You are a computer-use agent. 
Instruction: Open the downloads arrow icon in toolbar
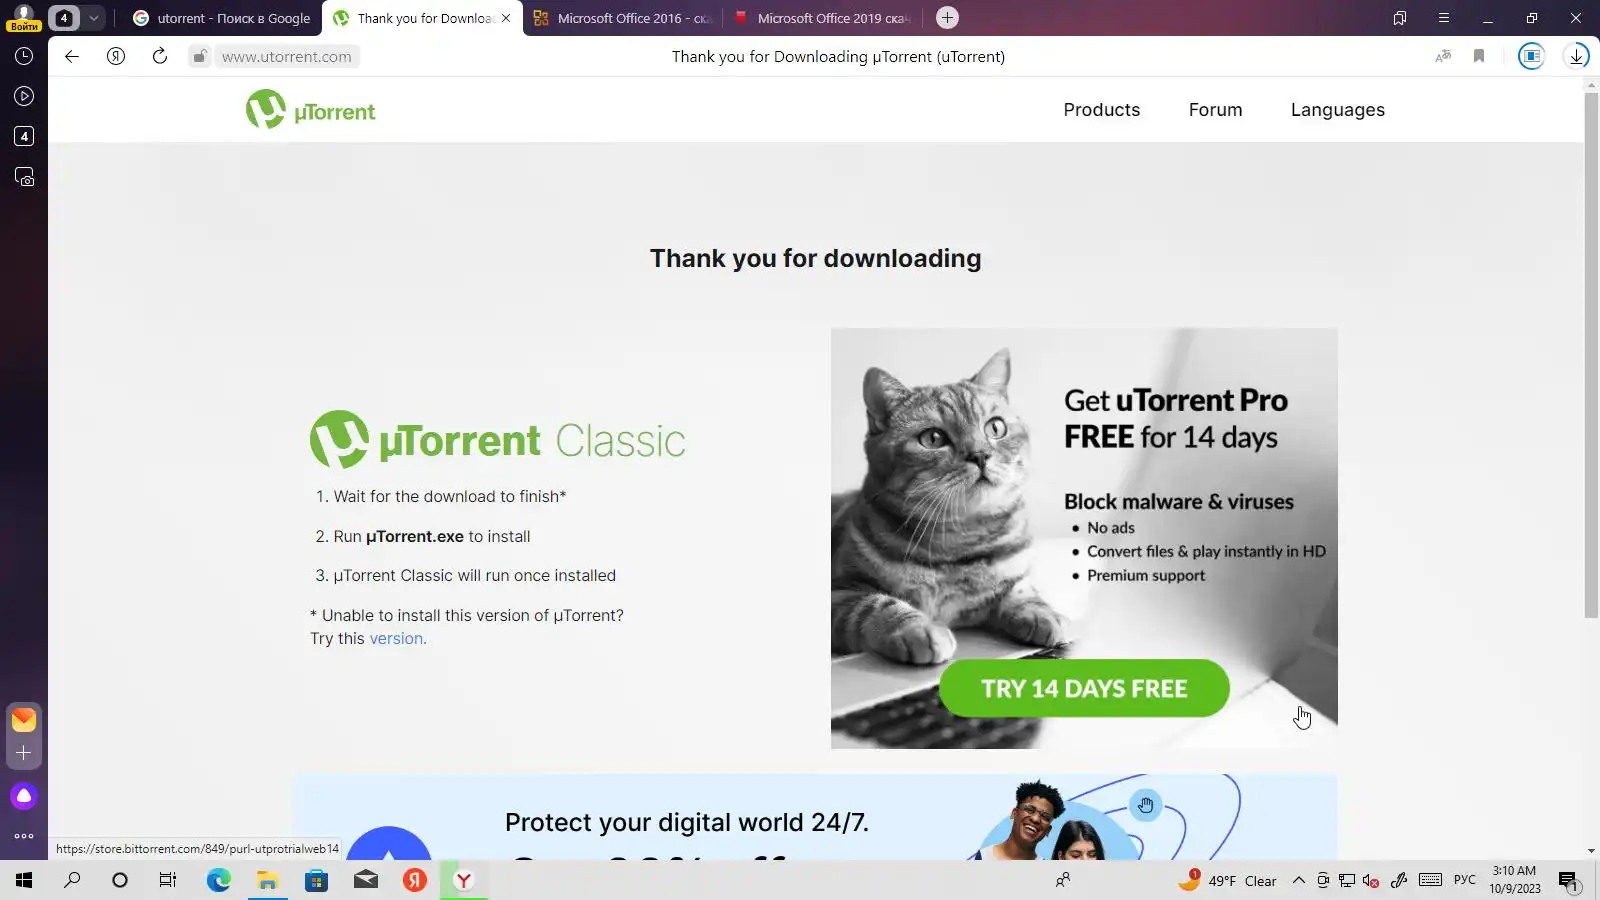click(x=1577, y=56)
